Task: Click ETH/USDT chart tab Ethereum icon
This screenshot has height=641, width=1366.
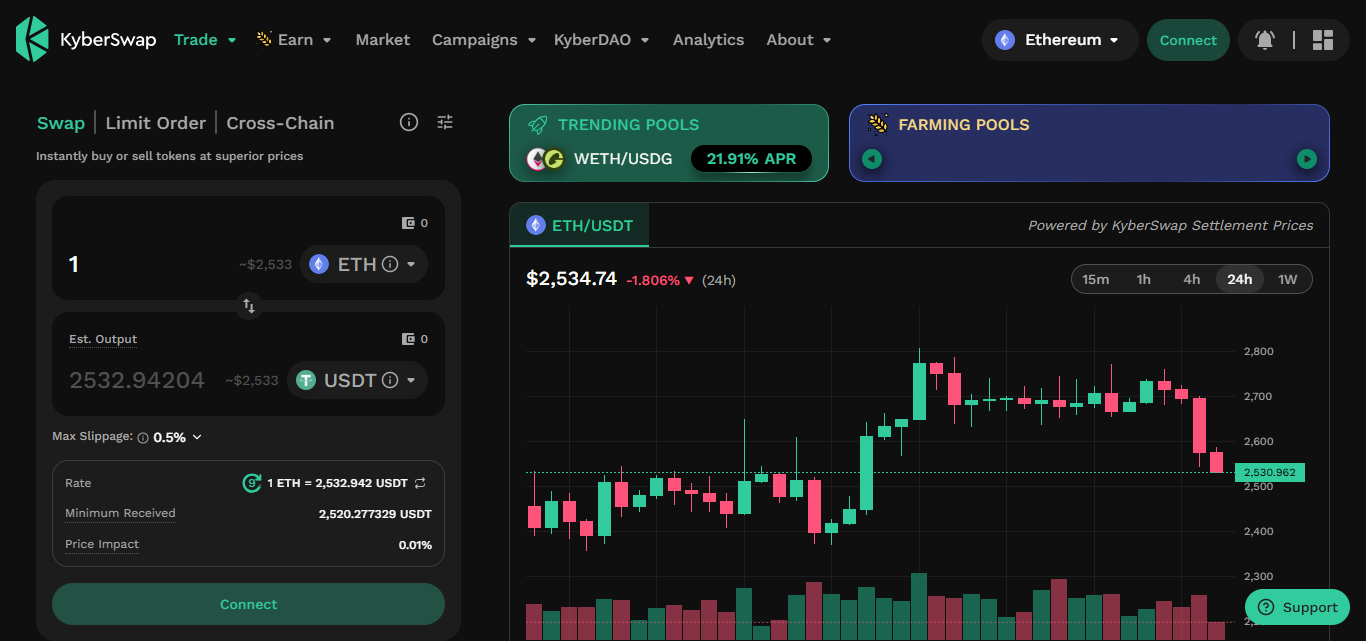Action: click(535, 225)
